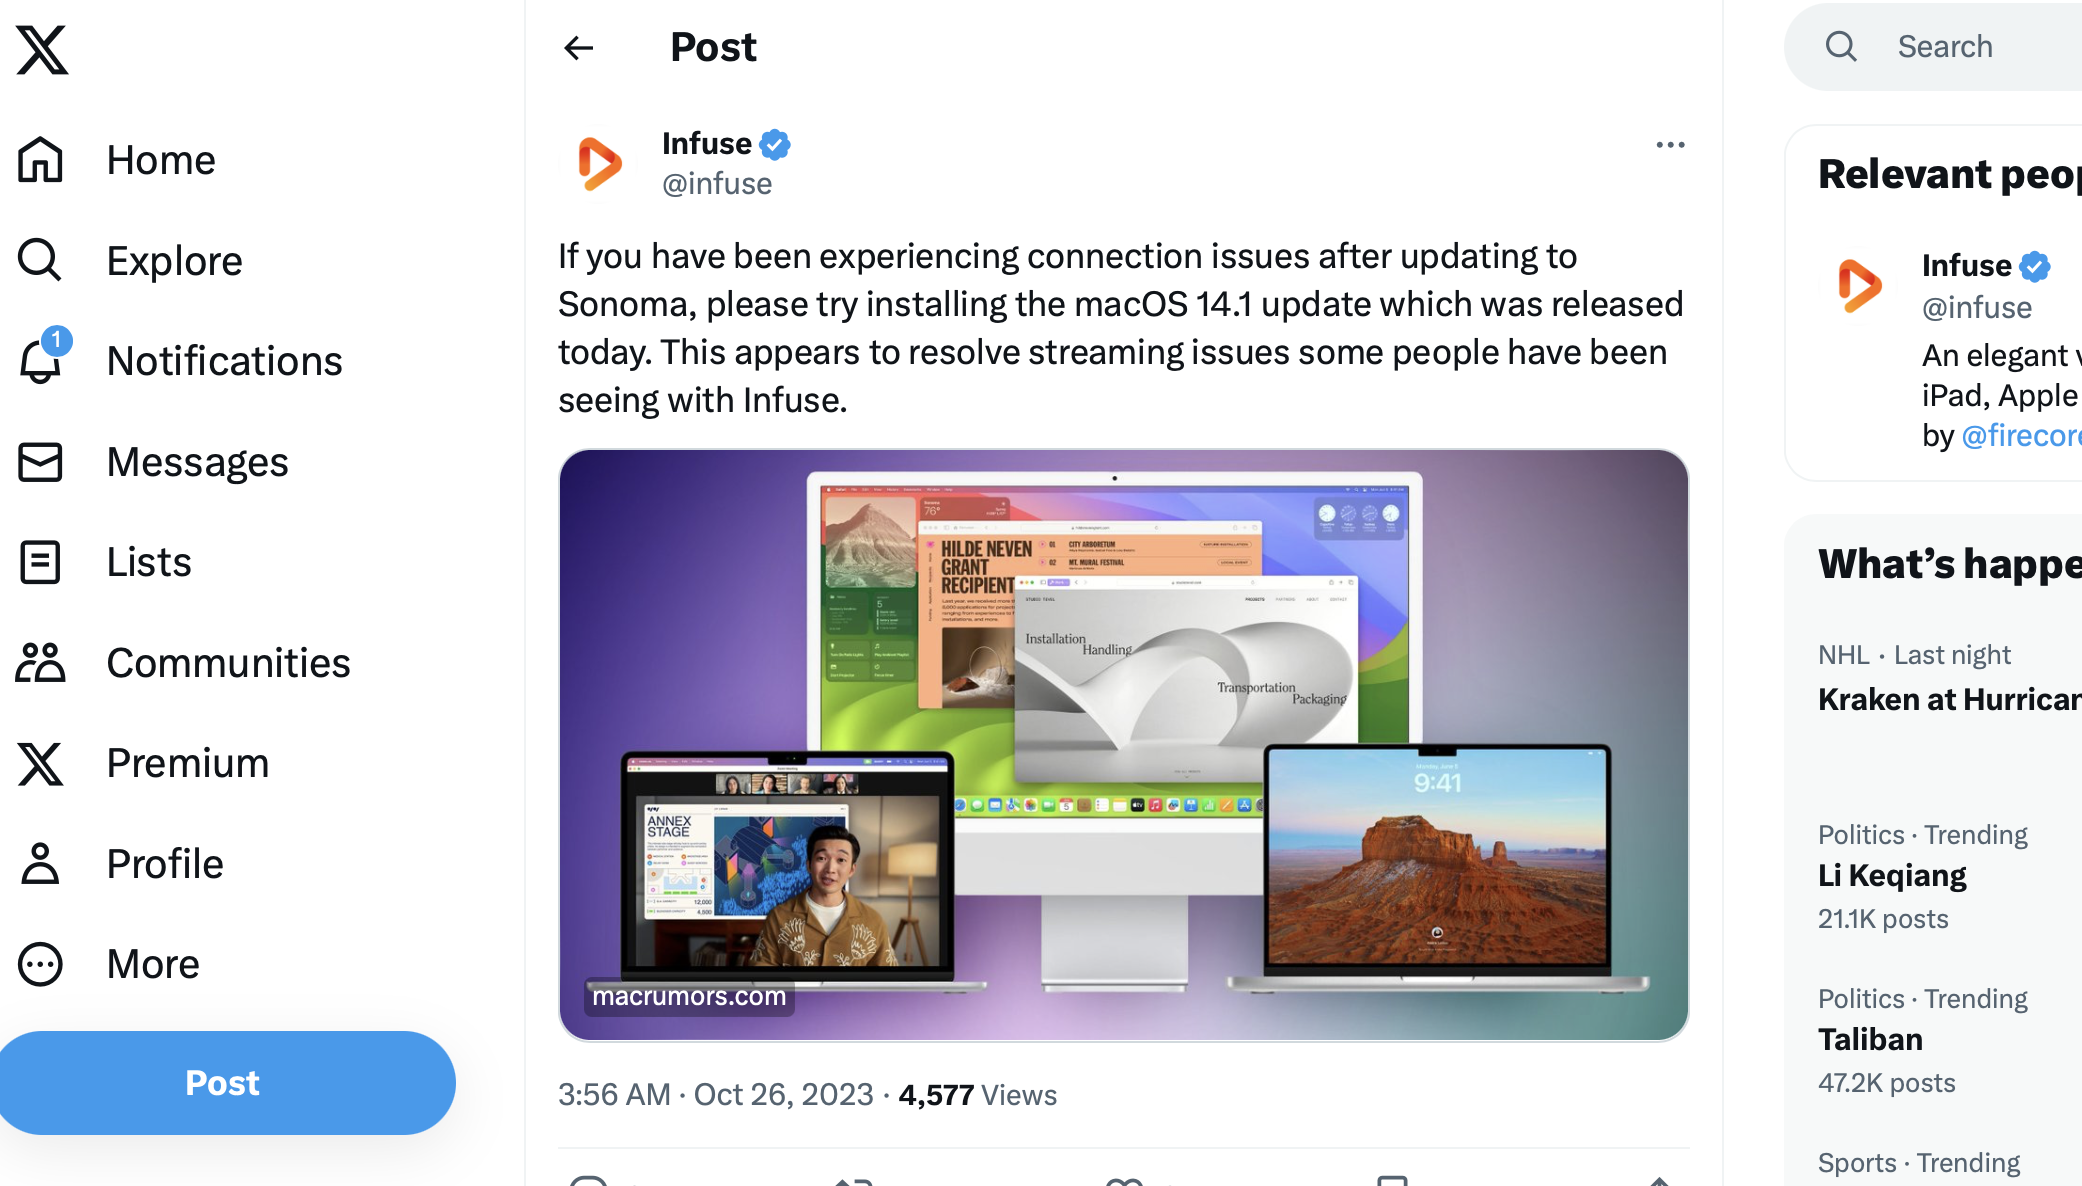Viewport: 2082px width, 1186px height.
Task: Click the Profile person icon
Action: [41, 864]
